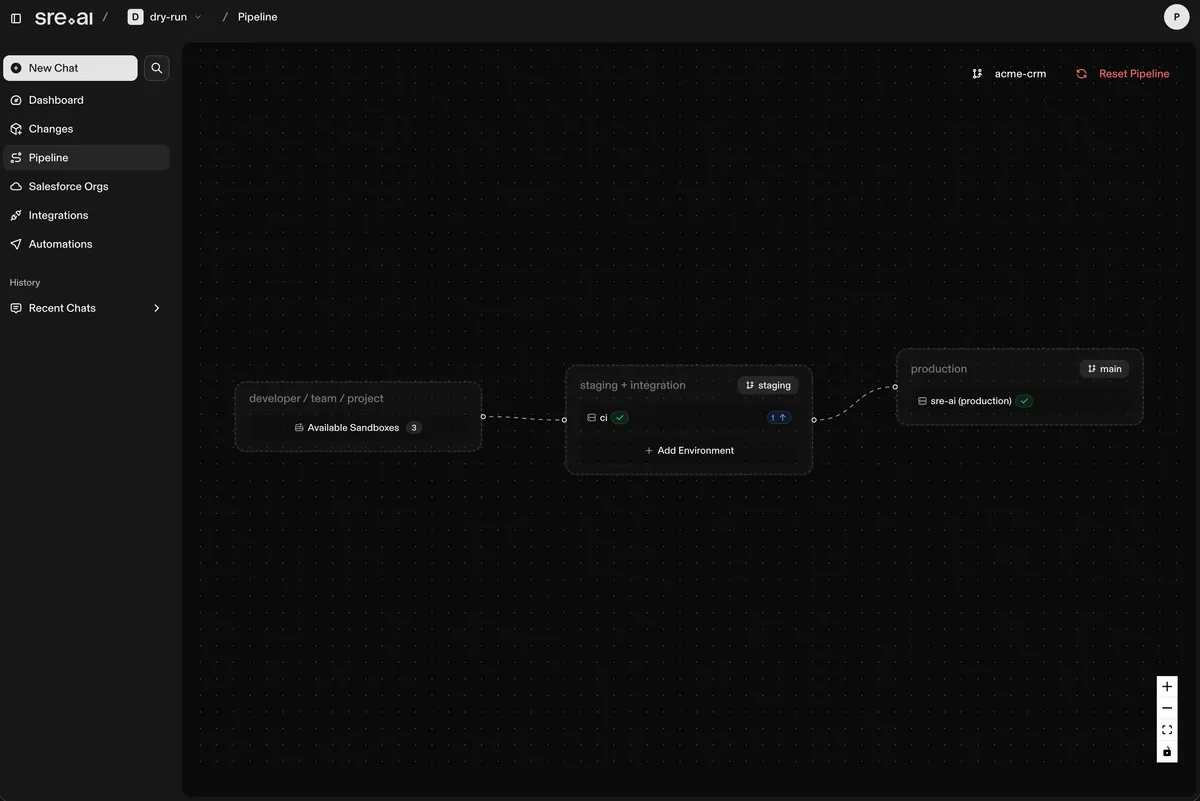Viewport: 1200px width, 801px height.
Task: Open the dry-run project dropdown
Action: [165, 17]
